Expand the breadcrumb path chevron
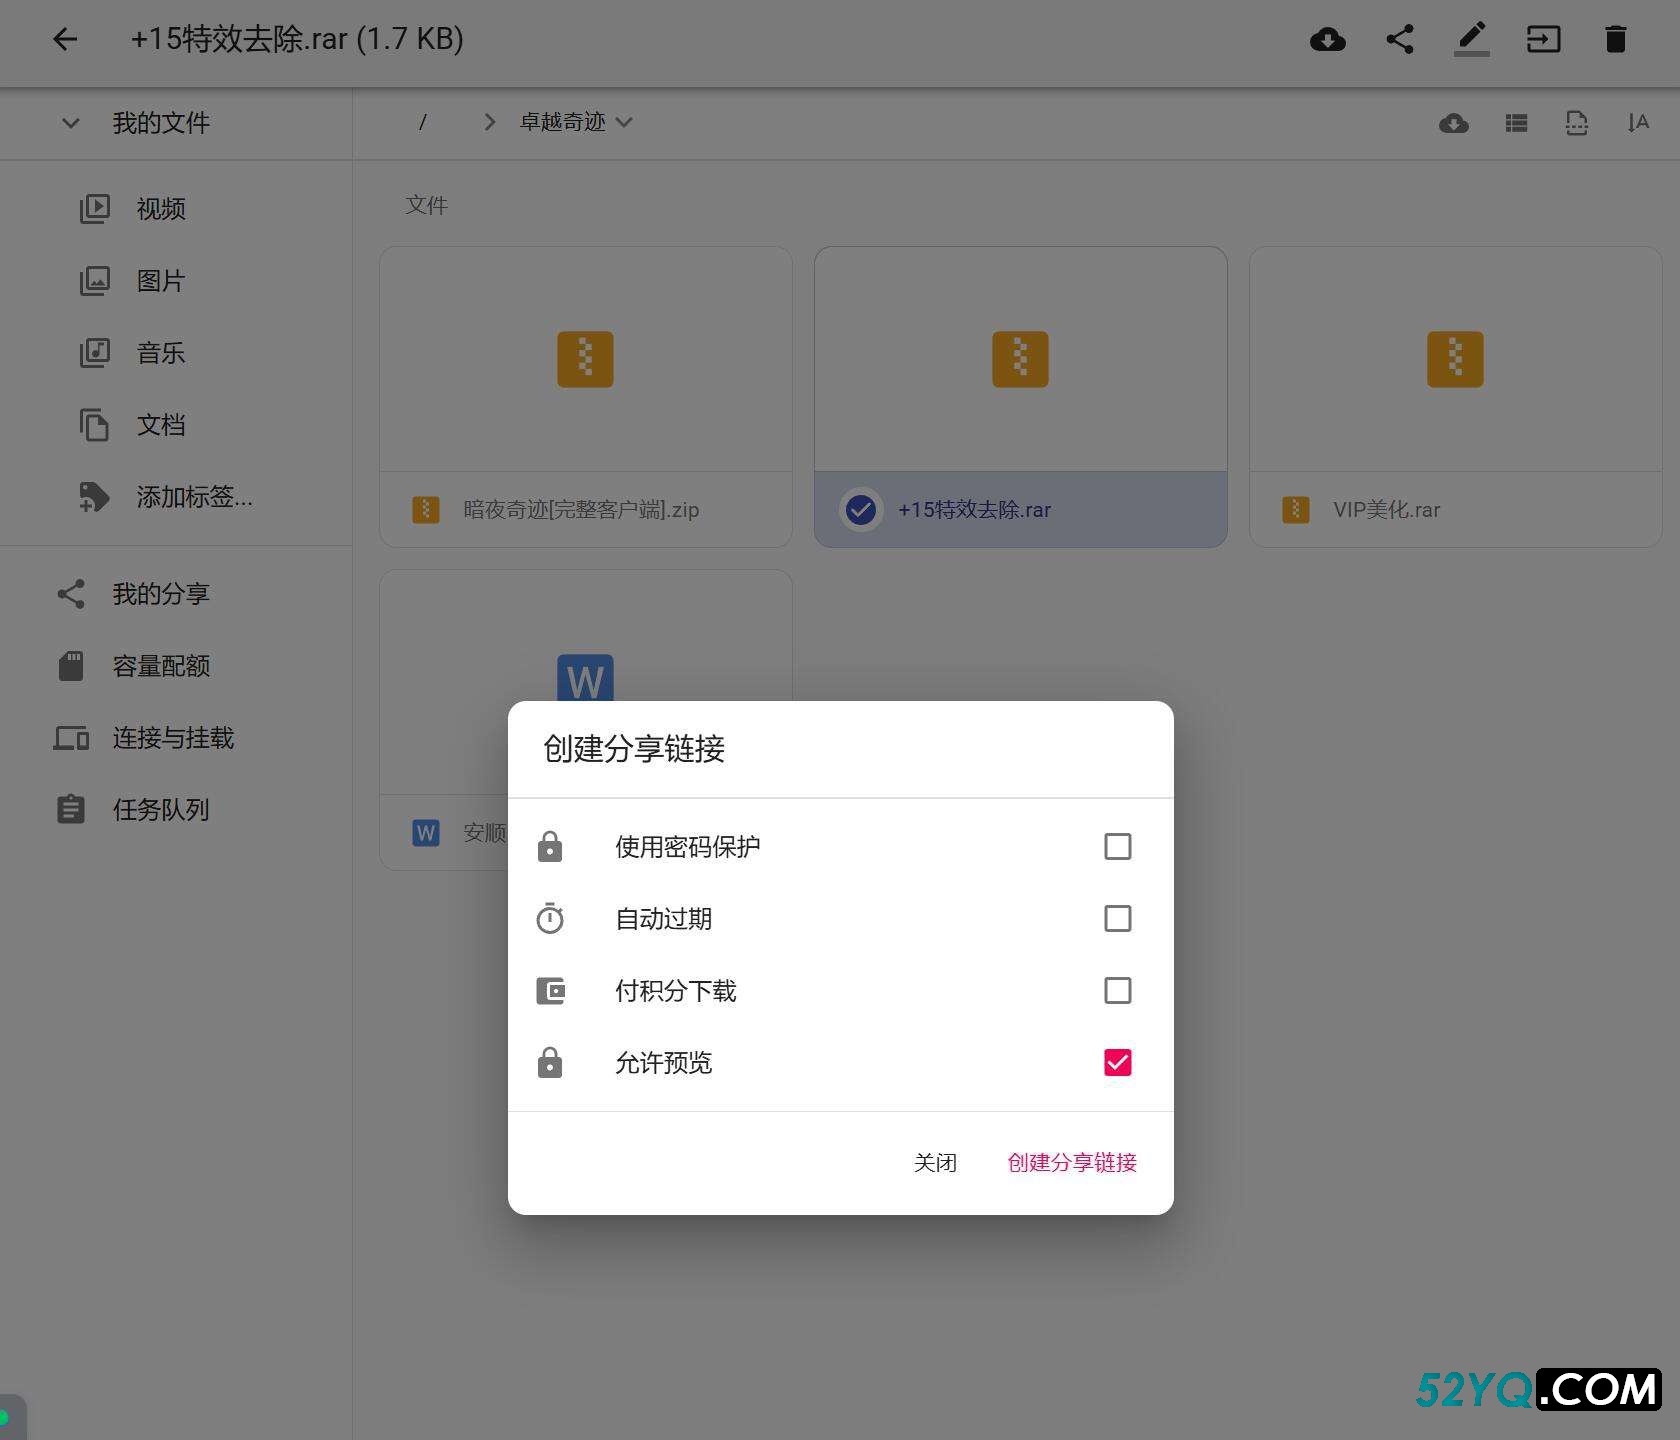 click(489, 122)
